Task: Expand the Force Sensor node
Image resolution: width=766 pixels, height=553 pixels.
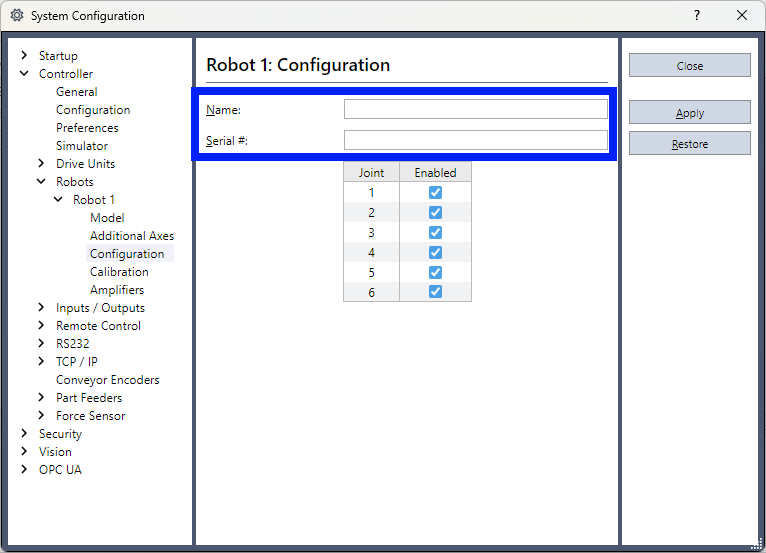Action: click(41, 416)
